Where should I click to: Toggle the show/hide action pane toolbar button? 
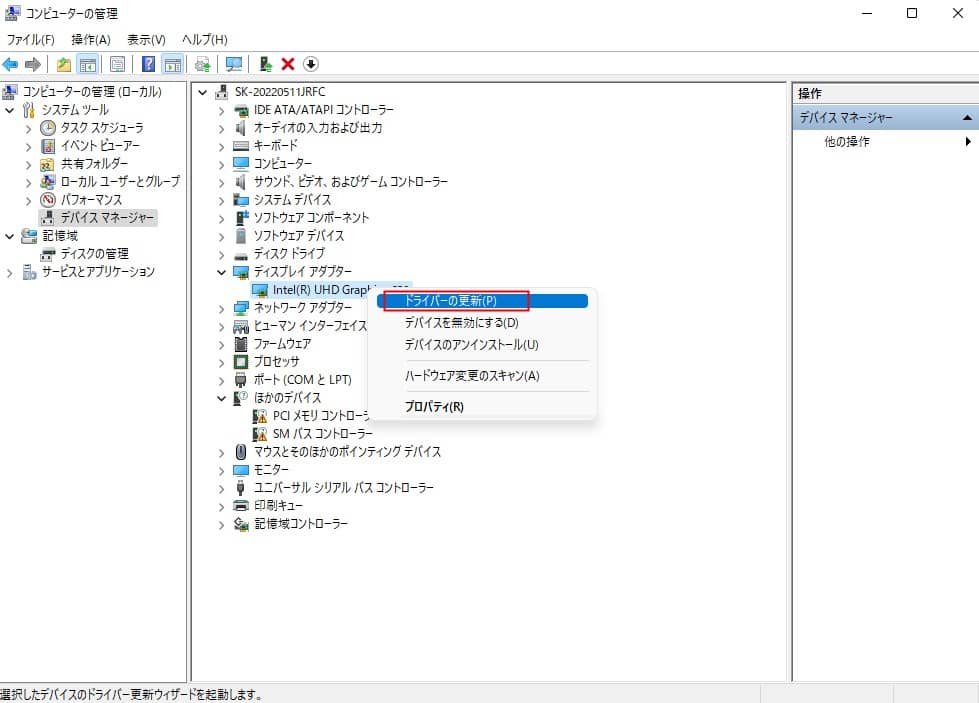coord(173,64)
